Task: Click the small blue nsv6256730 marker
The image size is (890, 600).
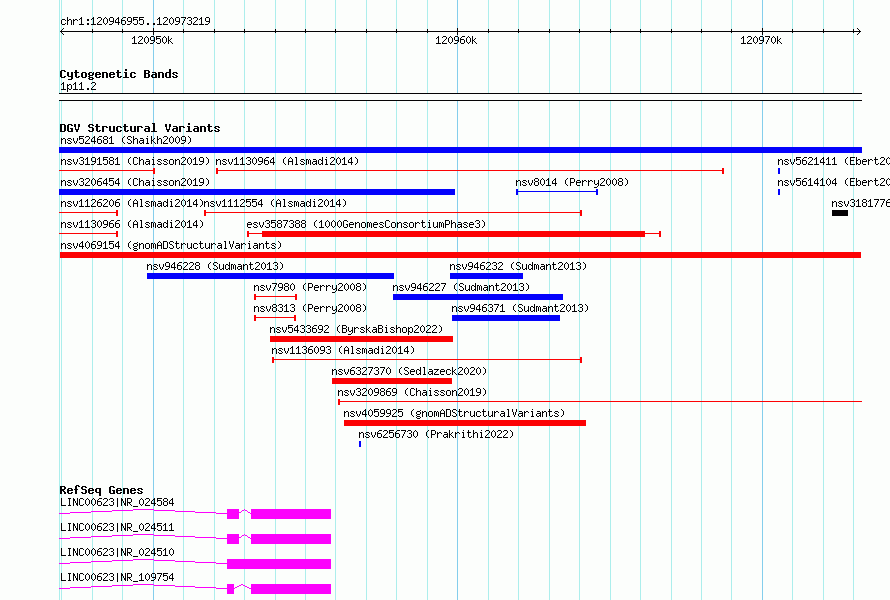Action: click(360, 444)
